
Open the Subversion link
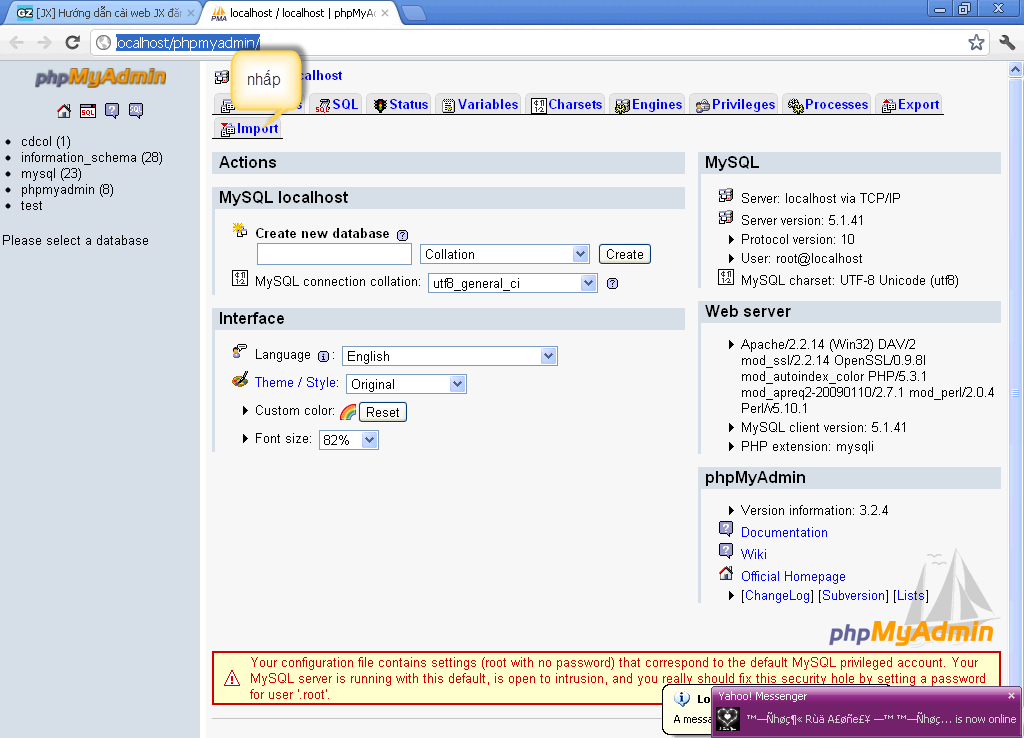click(x=854, y=596)
